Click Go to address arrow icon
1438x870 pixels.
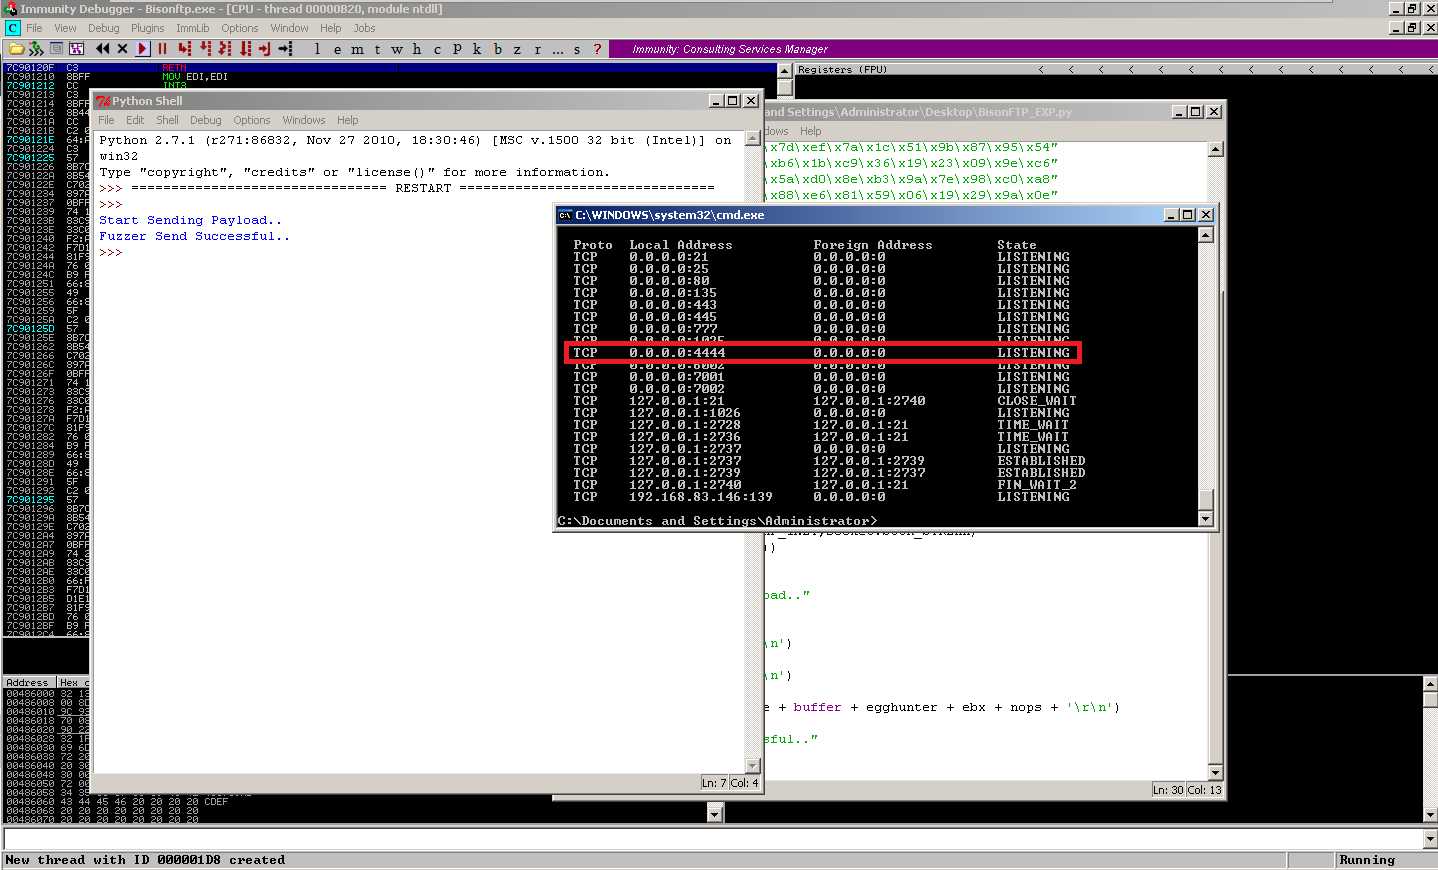tap(285, 48)
